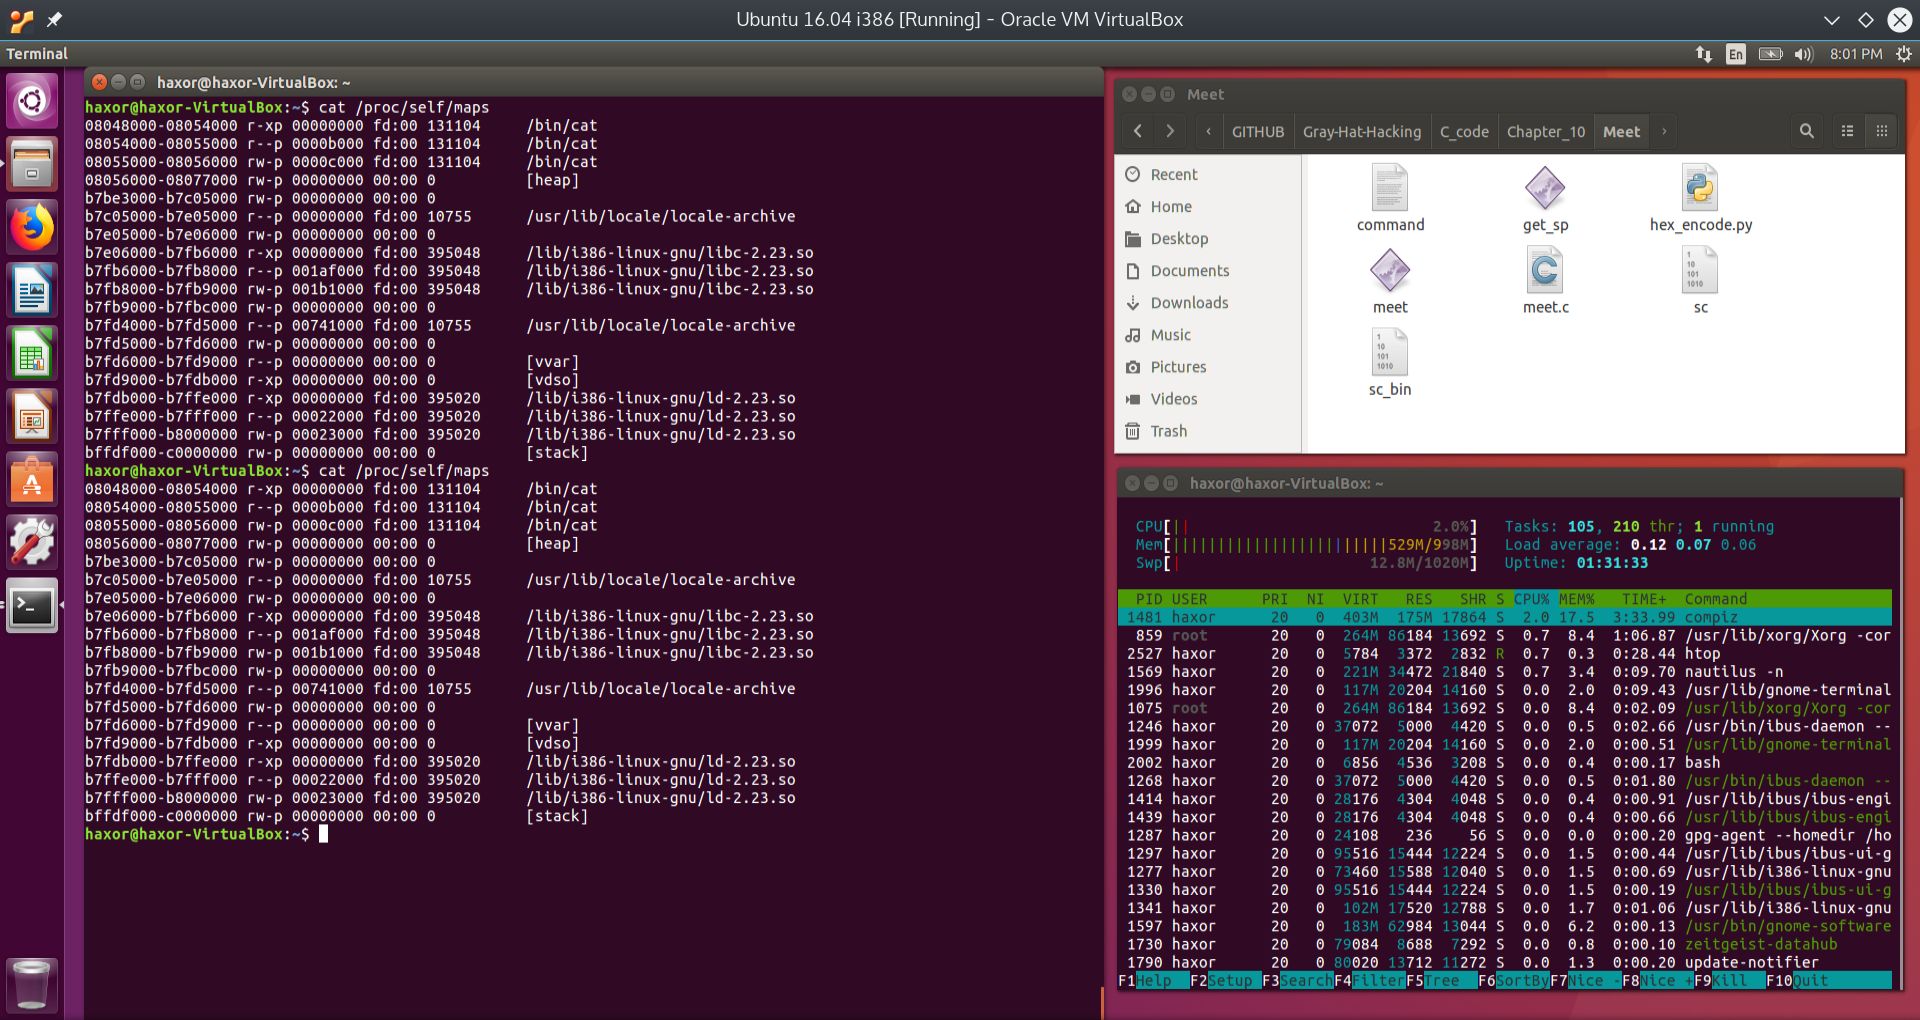Open Ubuntu Software from the dock

click(32, 480)
